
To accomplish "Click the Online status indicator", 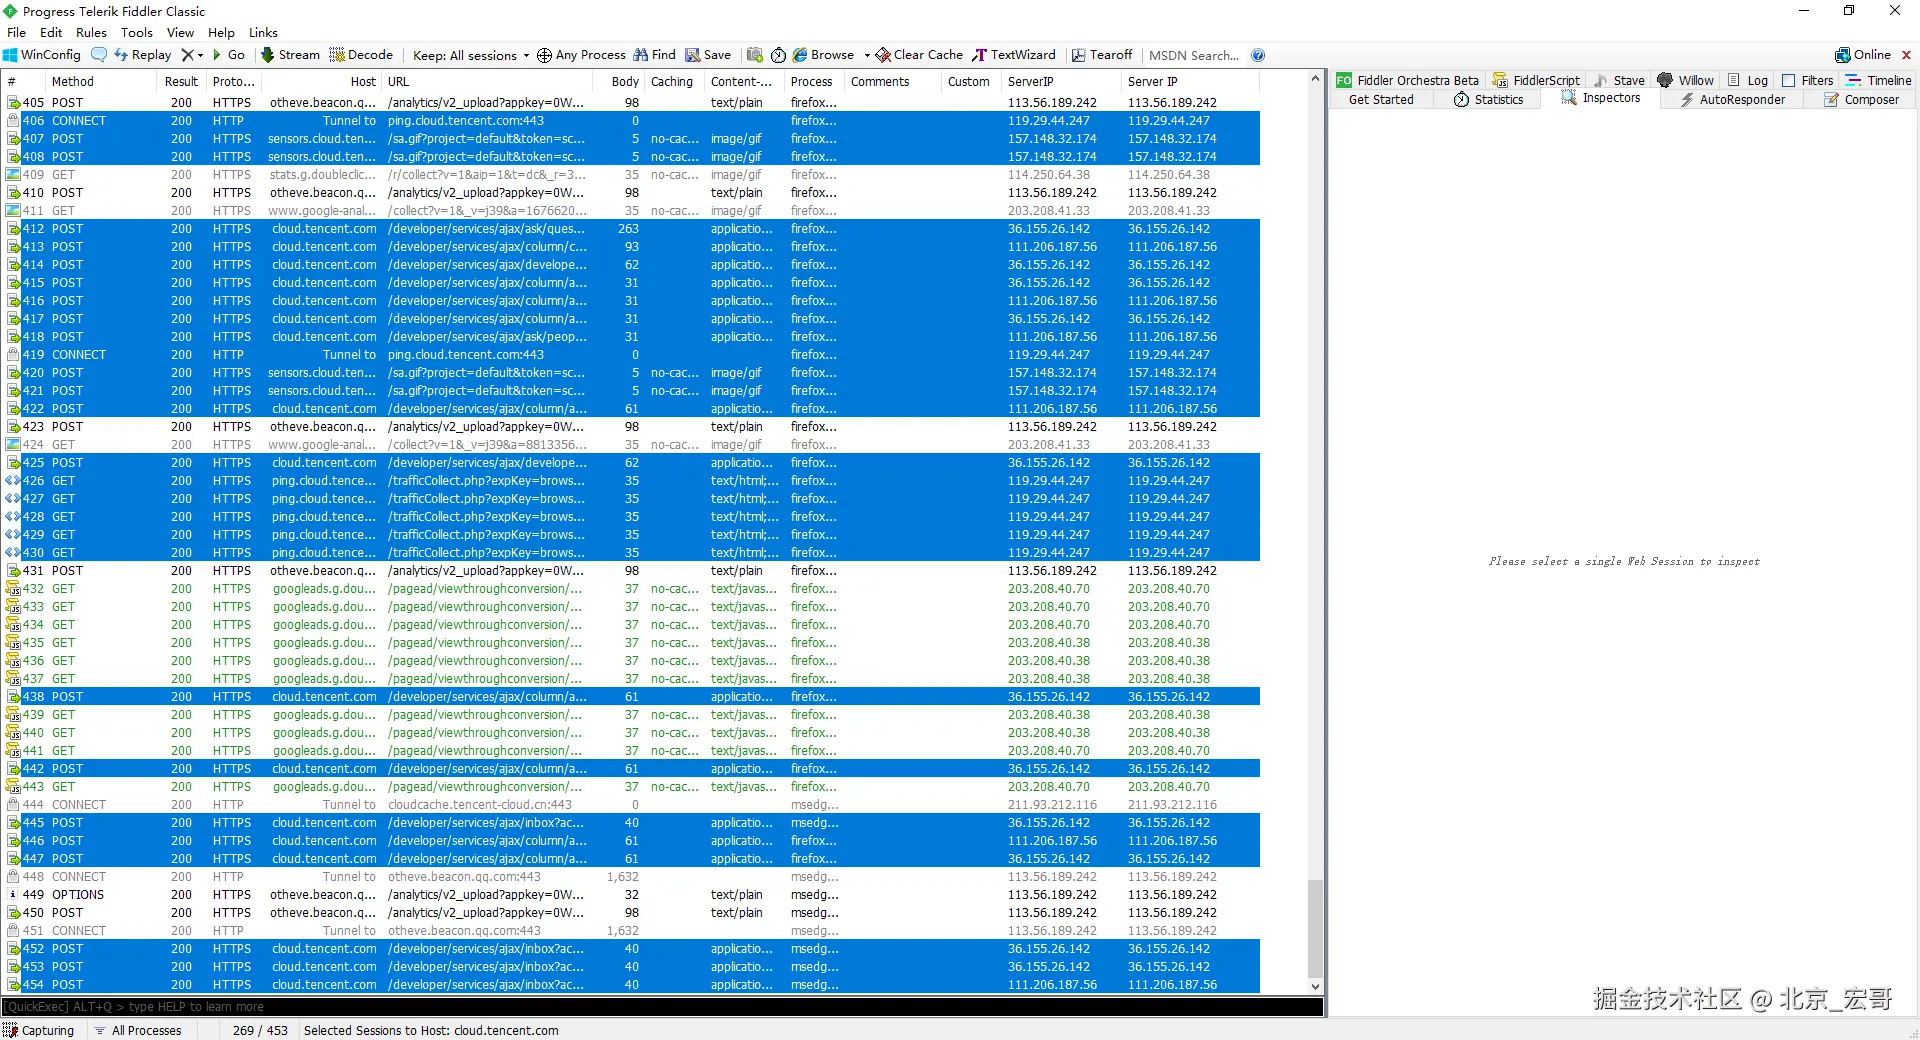I will click(x=1863, y=55).
